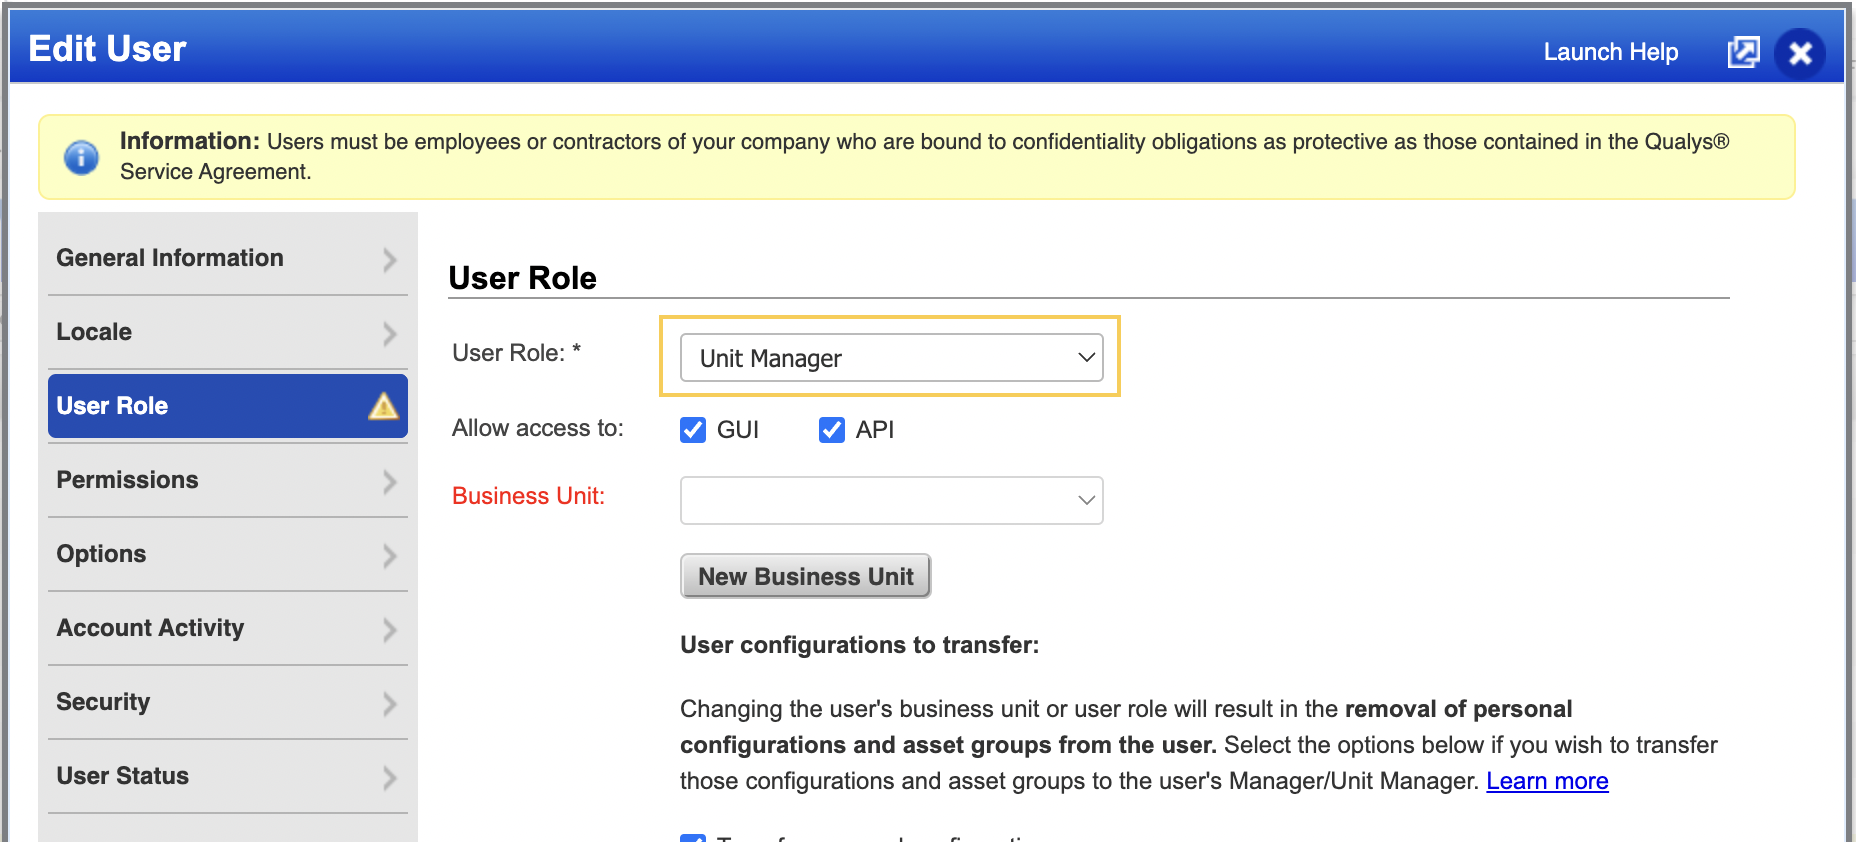Expand the Options section chevron
The height and width of the screenshot is (842, 1856).
(390, 556)
